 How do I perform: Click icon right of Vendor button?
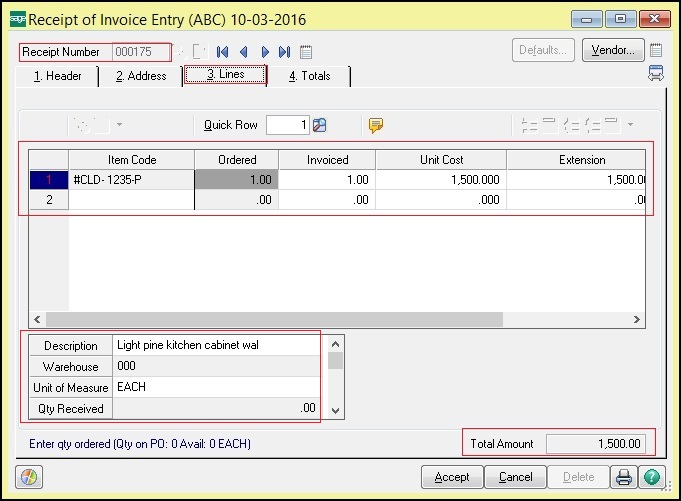656,50
